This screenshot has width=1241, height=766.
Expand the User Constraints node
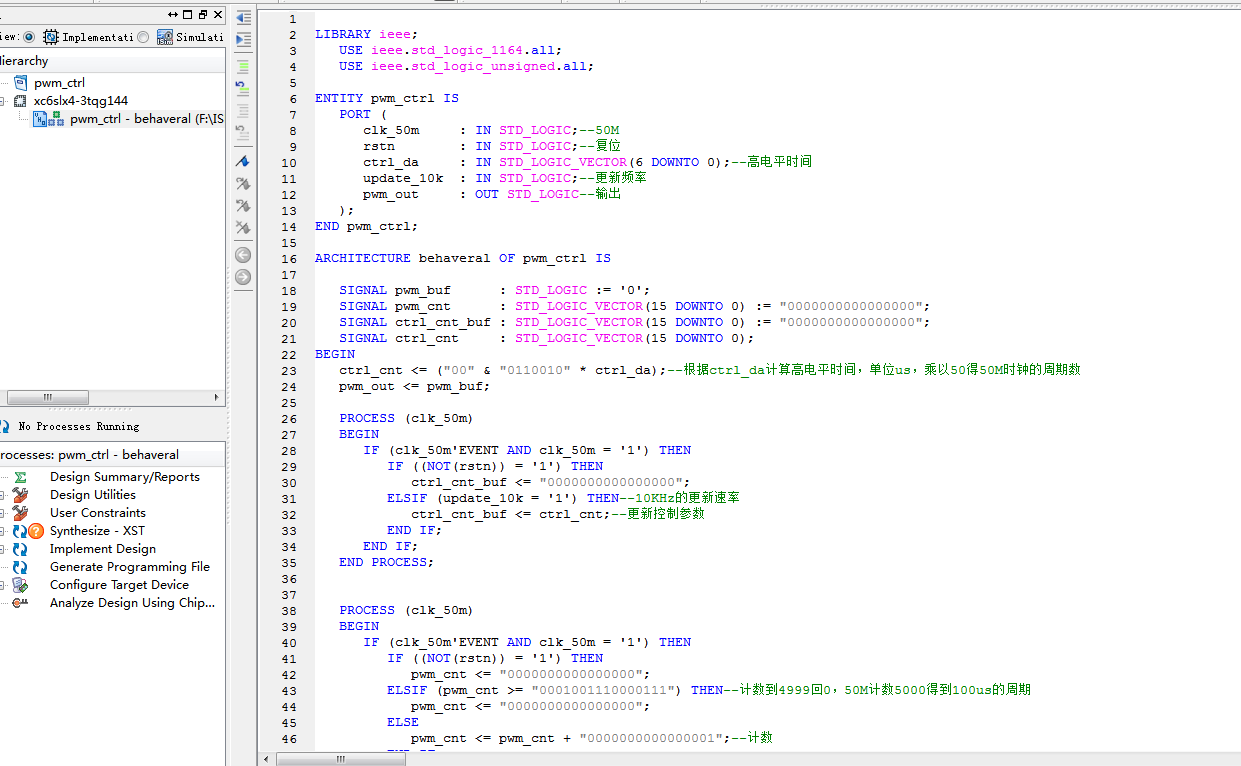3,513
